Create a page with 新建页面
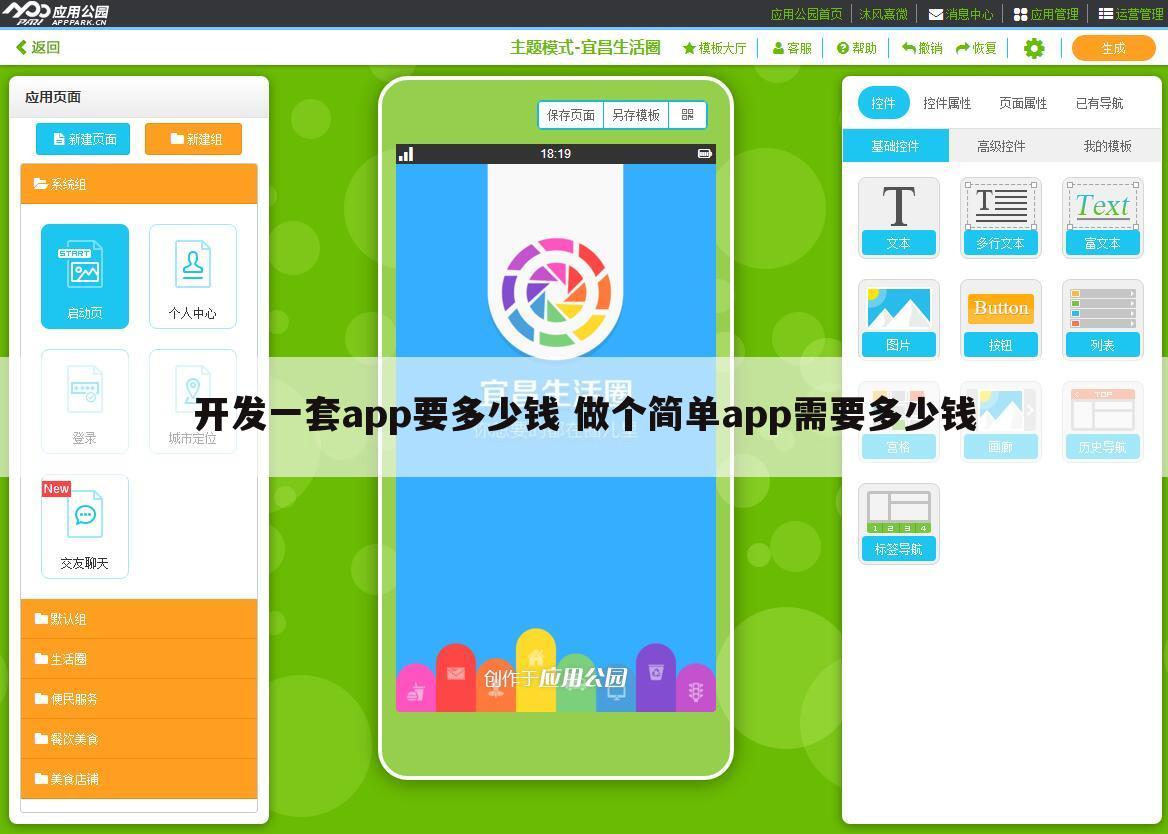Viewport: 1168px width, 834px height. pyautogui.click(x=83, y=139)
